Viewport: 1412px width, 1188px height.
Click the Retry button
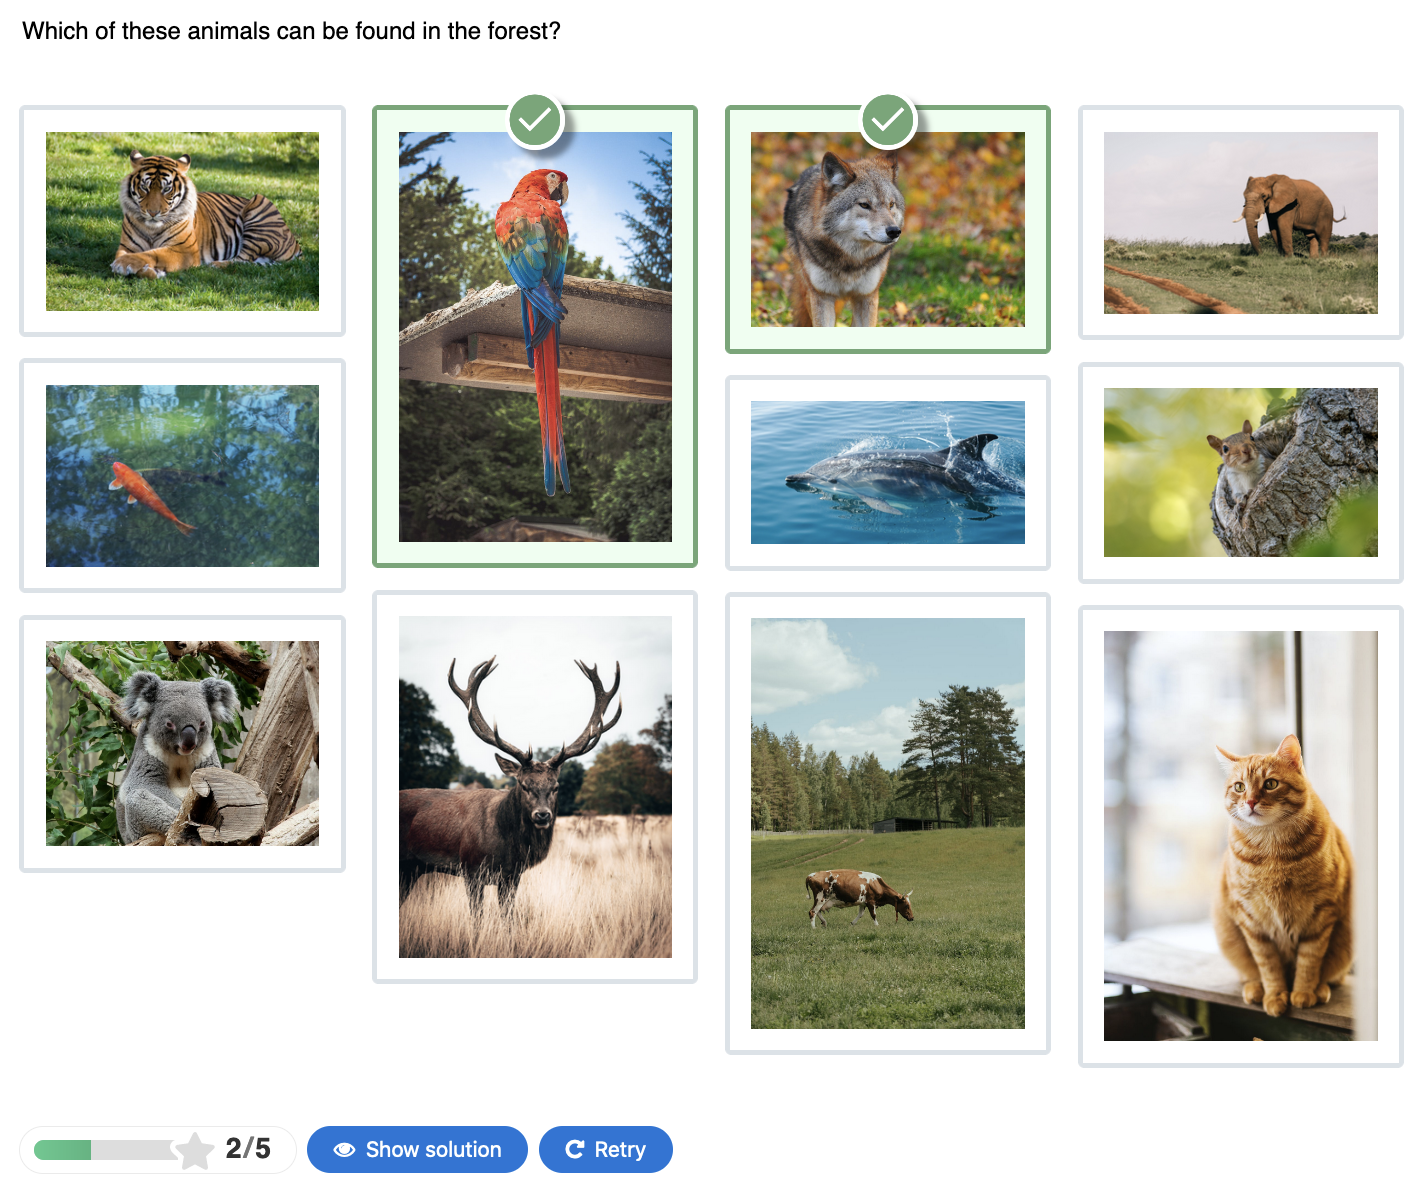coord(606,1150)
